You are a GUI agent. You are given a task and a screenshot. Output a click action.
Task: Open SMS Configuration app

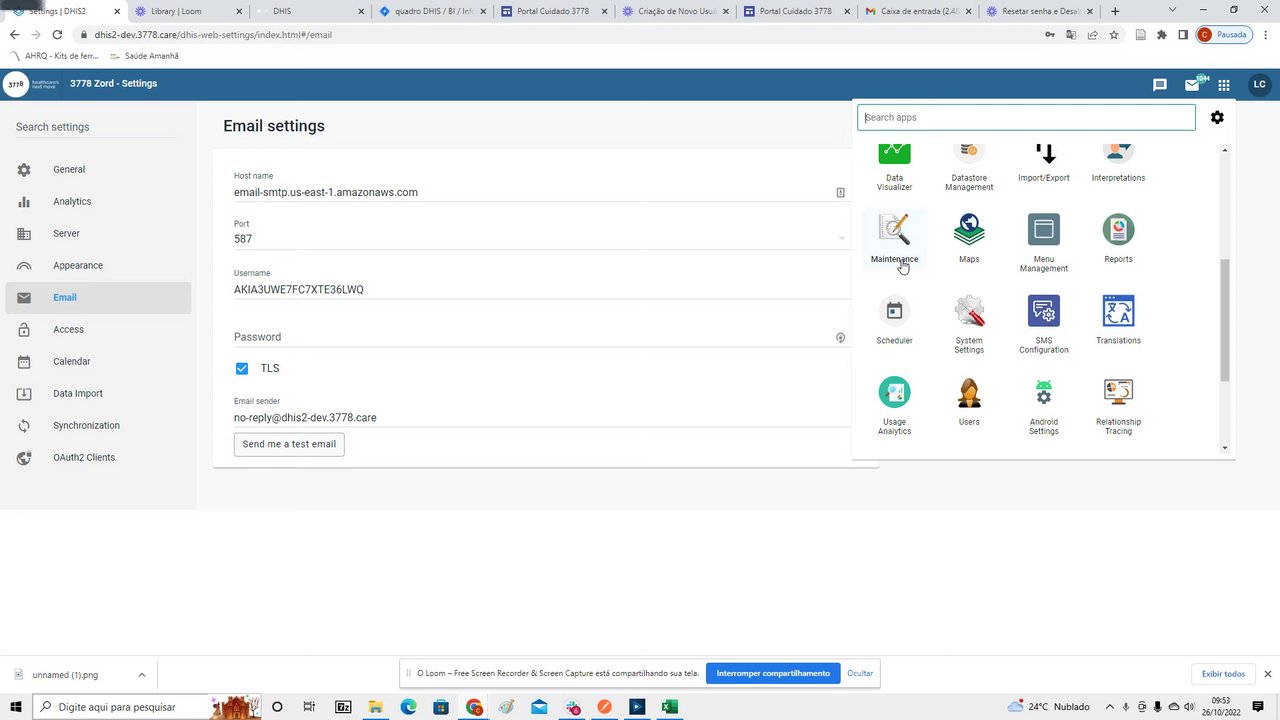1044,311
